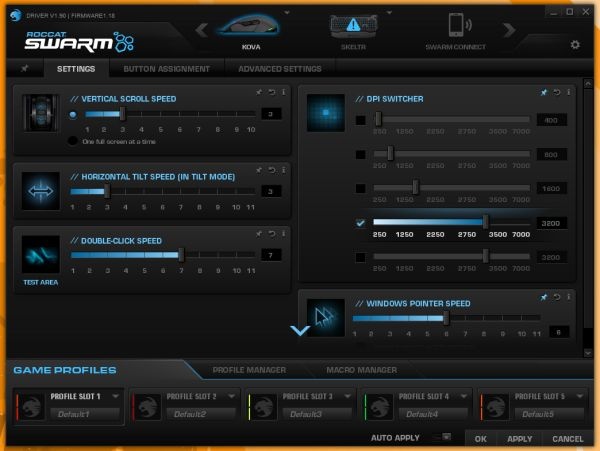Pin the Vertical Scroll Speed panel
The height and width of the screenshot is (451, 600).
(259, 92)
